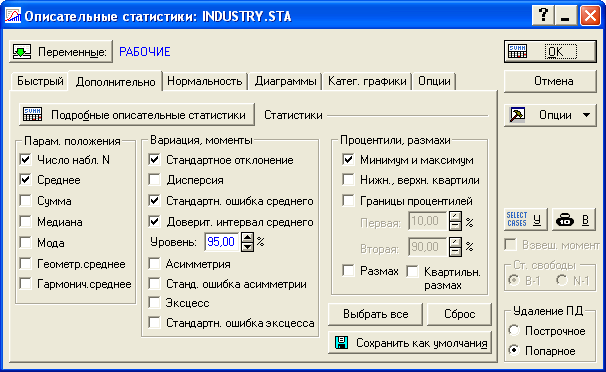606x372 pixels.
Task: Click the weight (scale) button
Action: click(574, 219)
